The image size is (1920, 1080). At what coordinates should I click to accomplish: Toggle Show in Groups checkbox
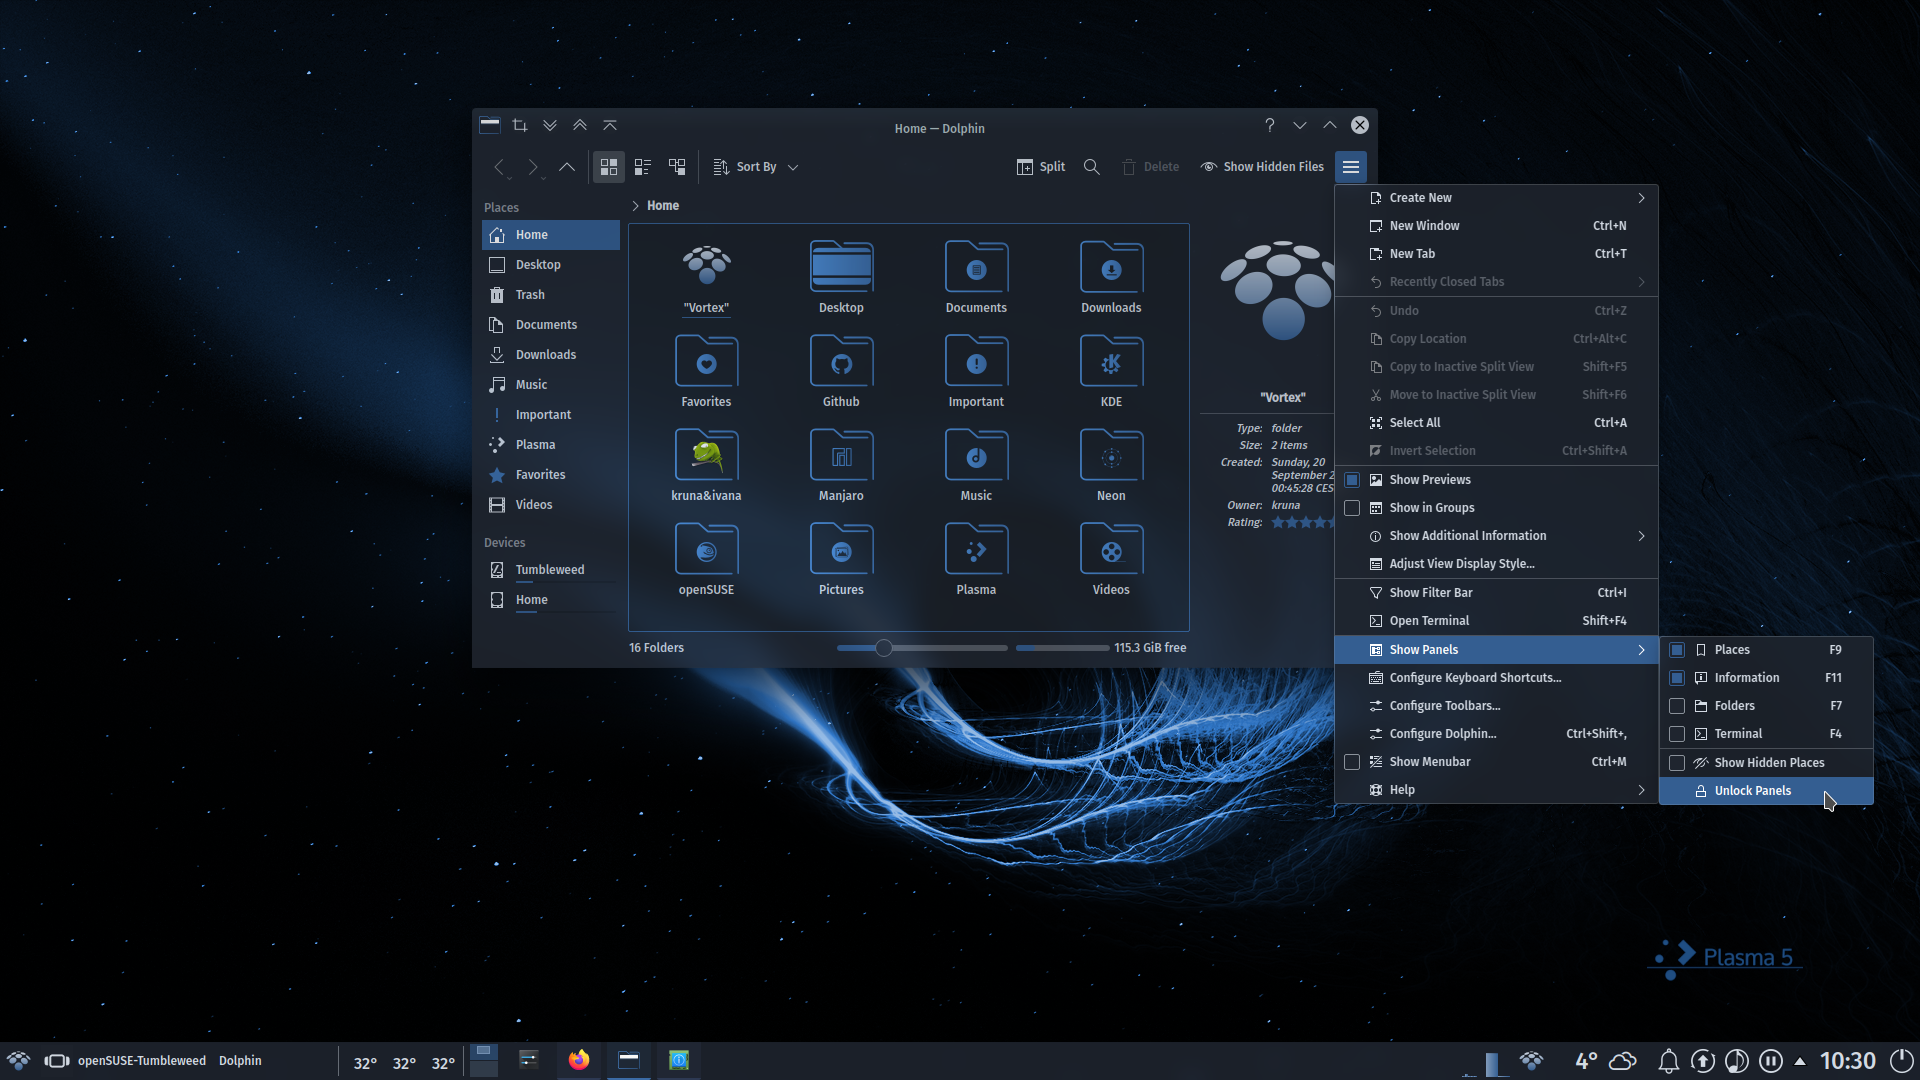click(1352, 508)
